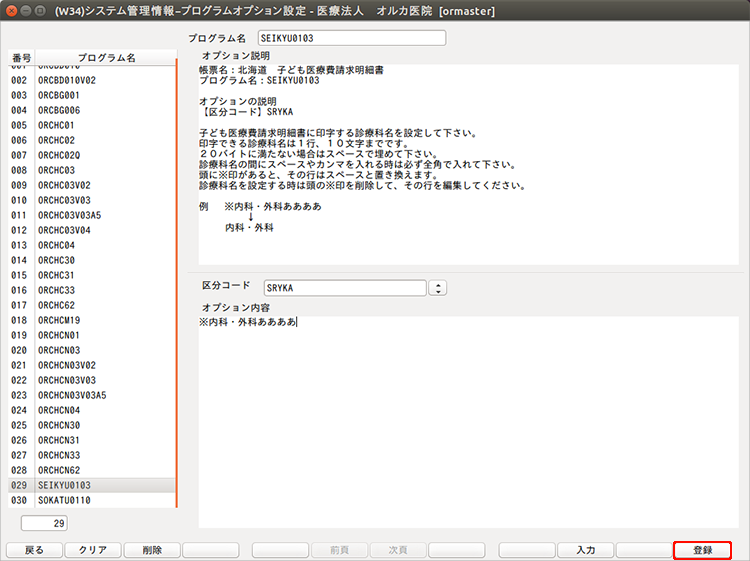The height and width of the screenshot is (561, 750).
Task: Select row 002 ORCBD010V02
Action: pos(92,80)
